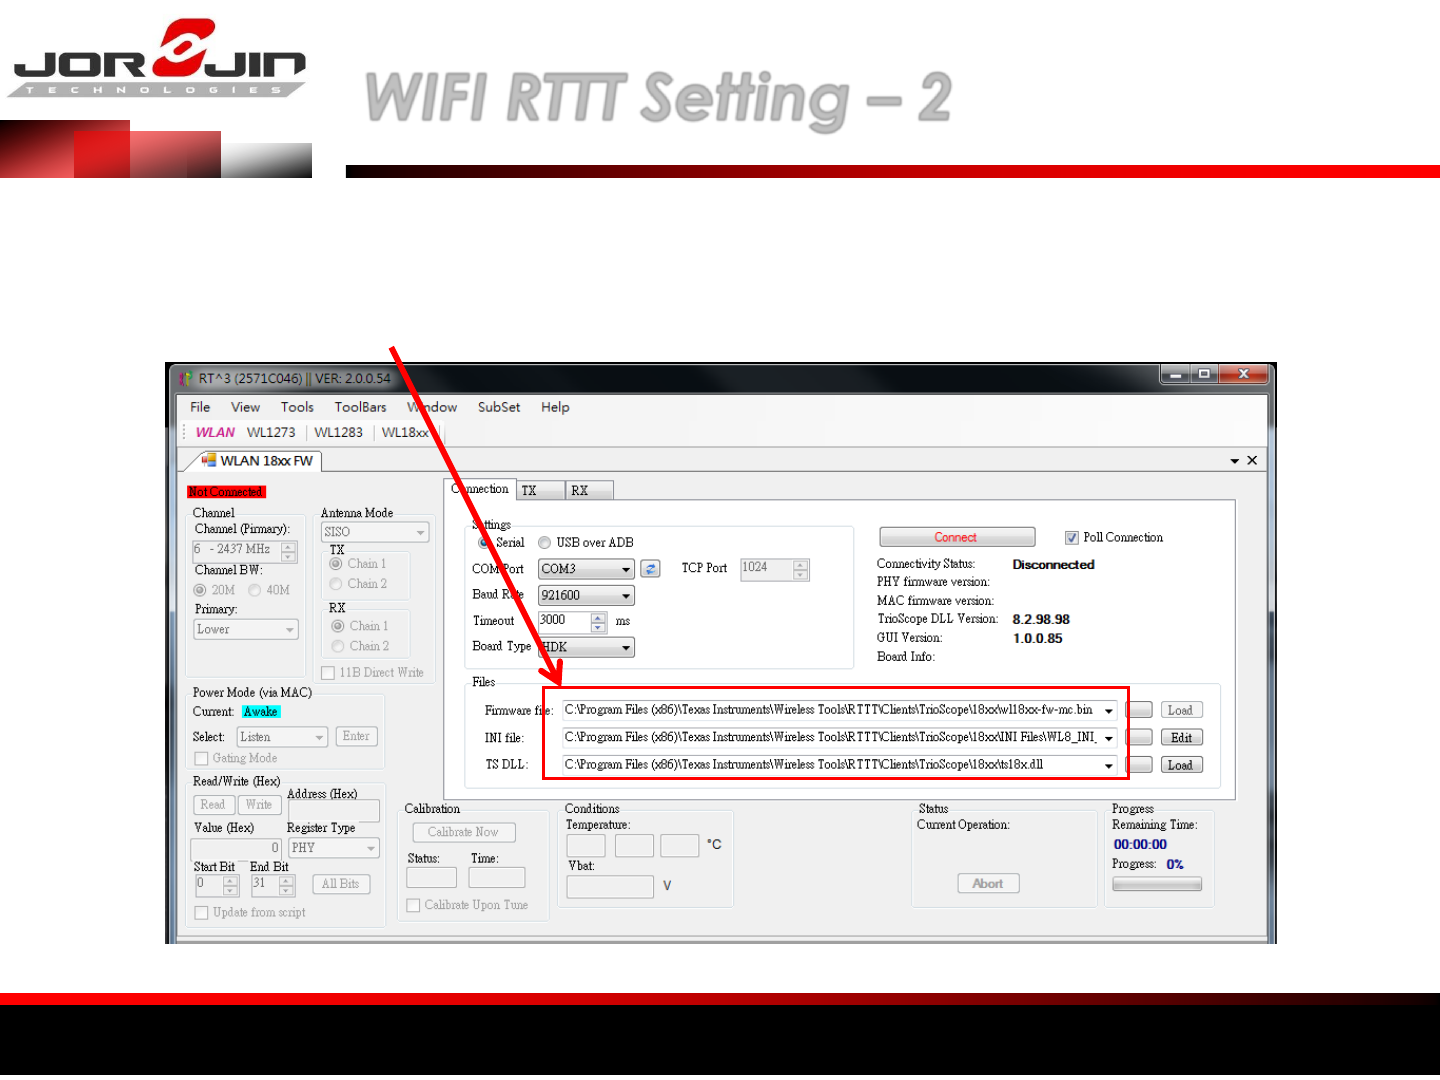Click the Write register button

tap(259, 804)
